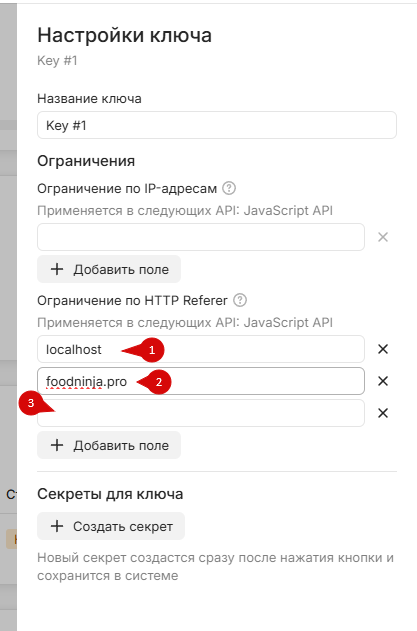This screenshot has width=417, height=631.
Task: Show the HTTP Referer restriction help icon
Action: click(x=240, y=300)
